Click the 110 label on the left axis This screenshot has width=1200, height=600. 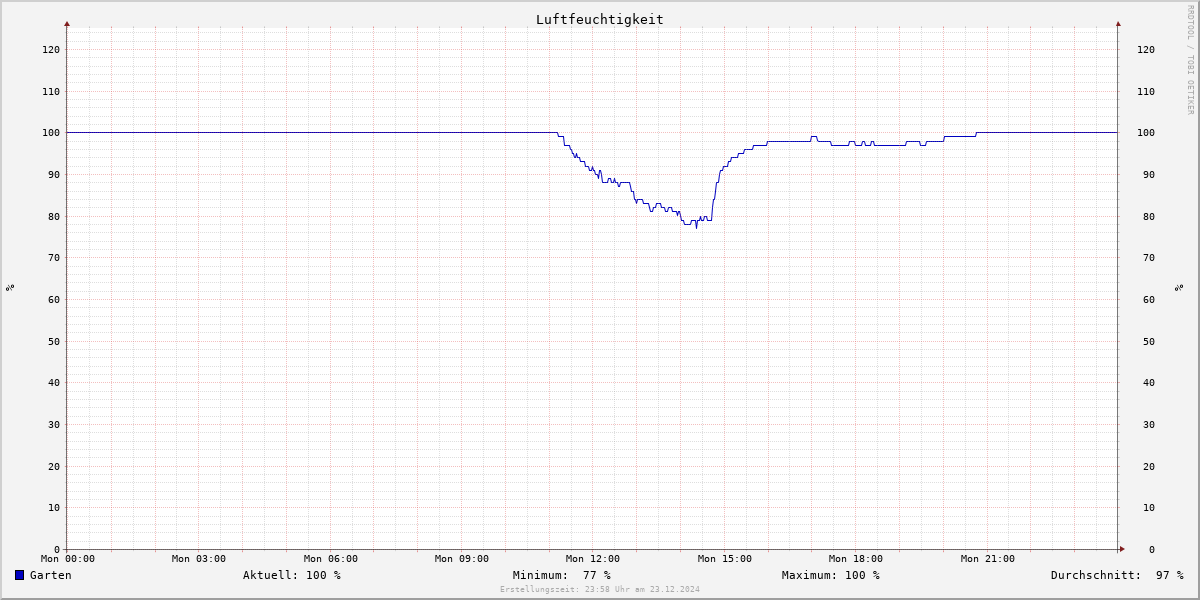[x=51, y=91]
